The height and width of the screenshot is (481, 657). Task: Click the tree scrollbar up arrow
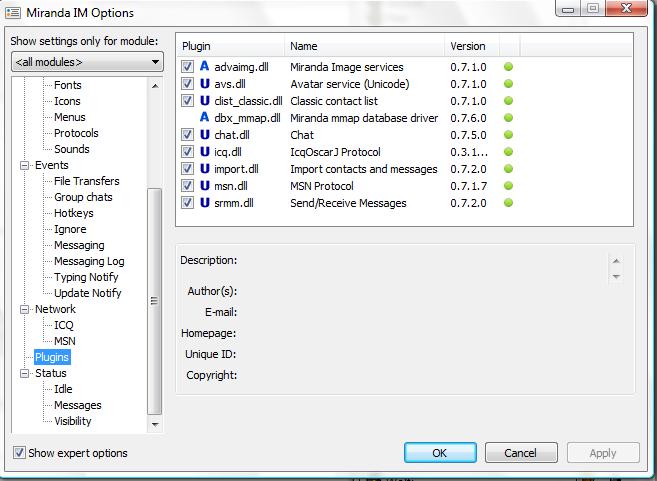point(155,86)
